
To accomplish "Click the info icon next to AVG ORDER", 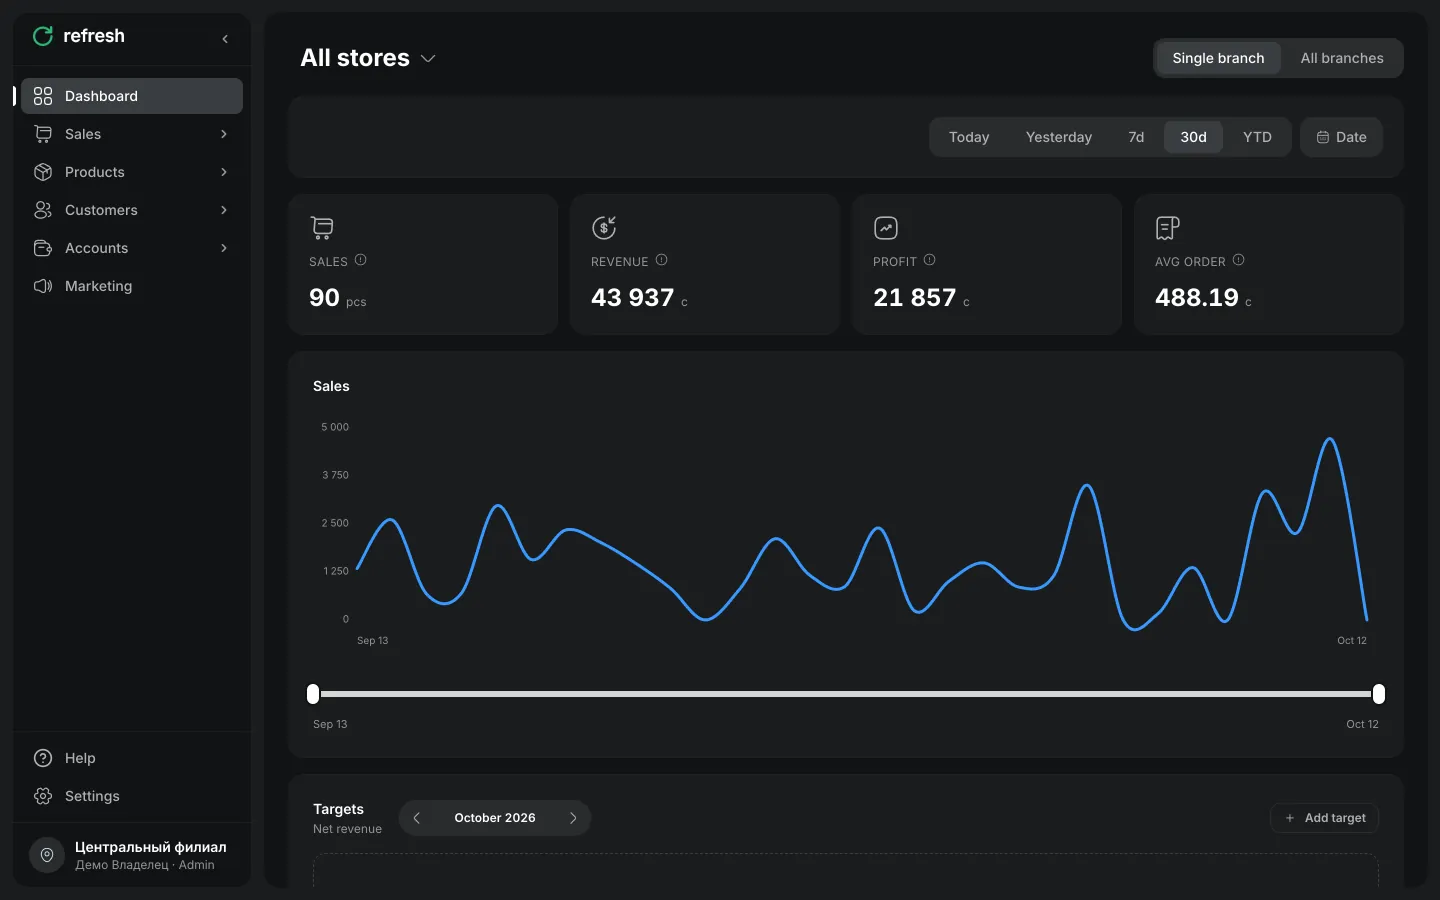I will click(1238, 260).
